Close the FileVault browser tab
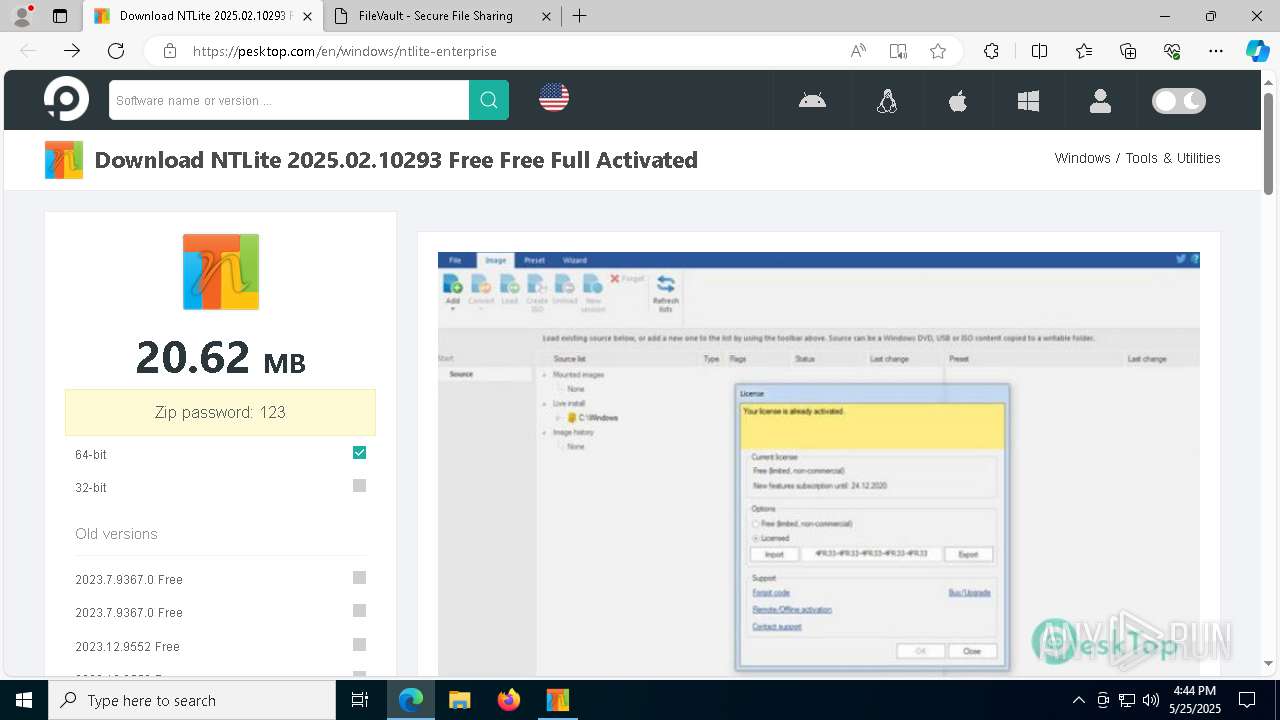The image size is (1280, 720). 545,16
